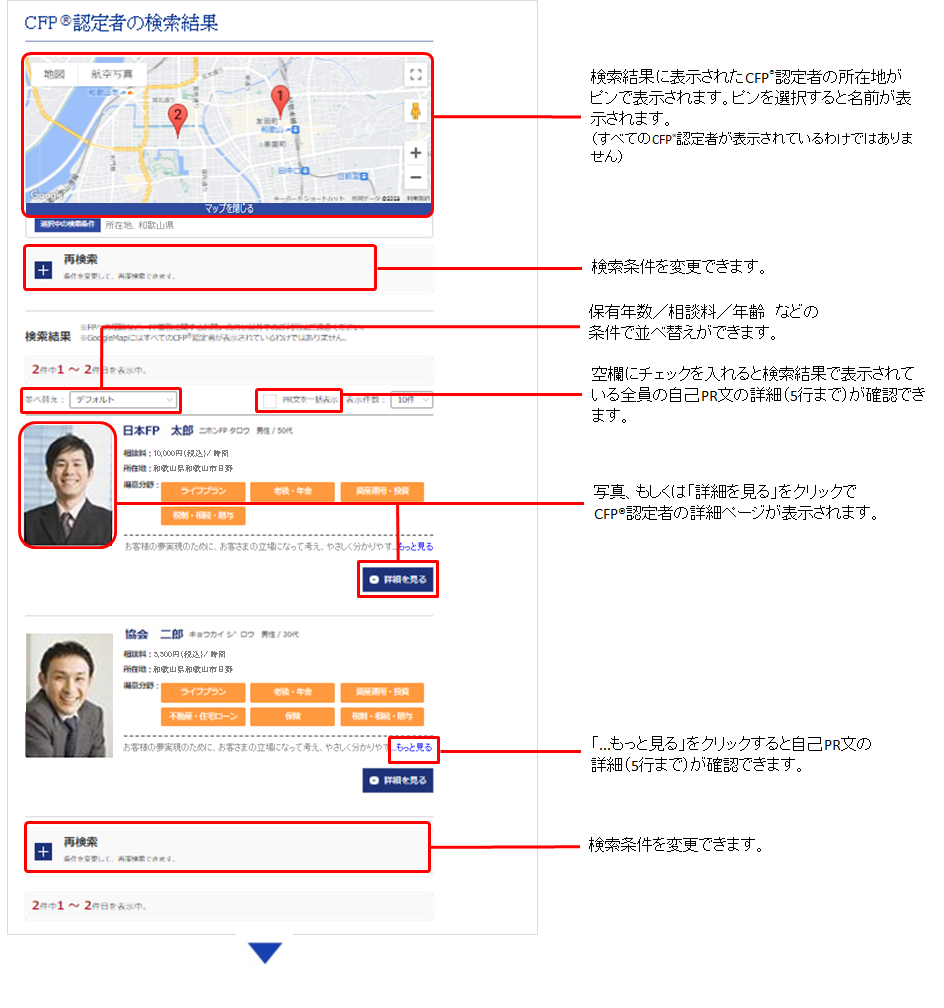This screenshot has width=944, height=1008.
Task: Click マップを閉じる bar under the map
Action: click(x=229, y=209)
